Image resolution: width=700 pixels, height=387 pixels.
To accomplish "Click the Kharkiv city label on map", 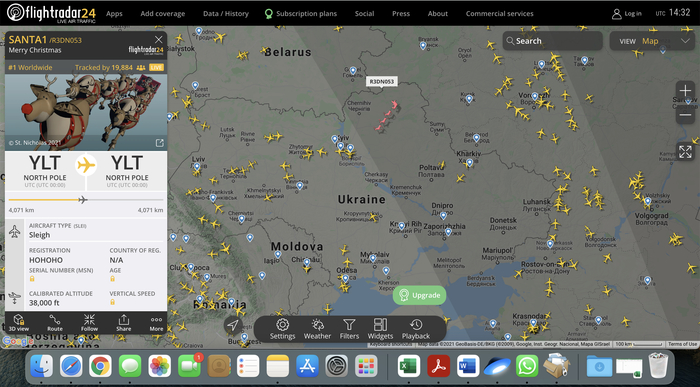I will [468, 153].
